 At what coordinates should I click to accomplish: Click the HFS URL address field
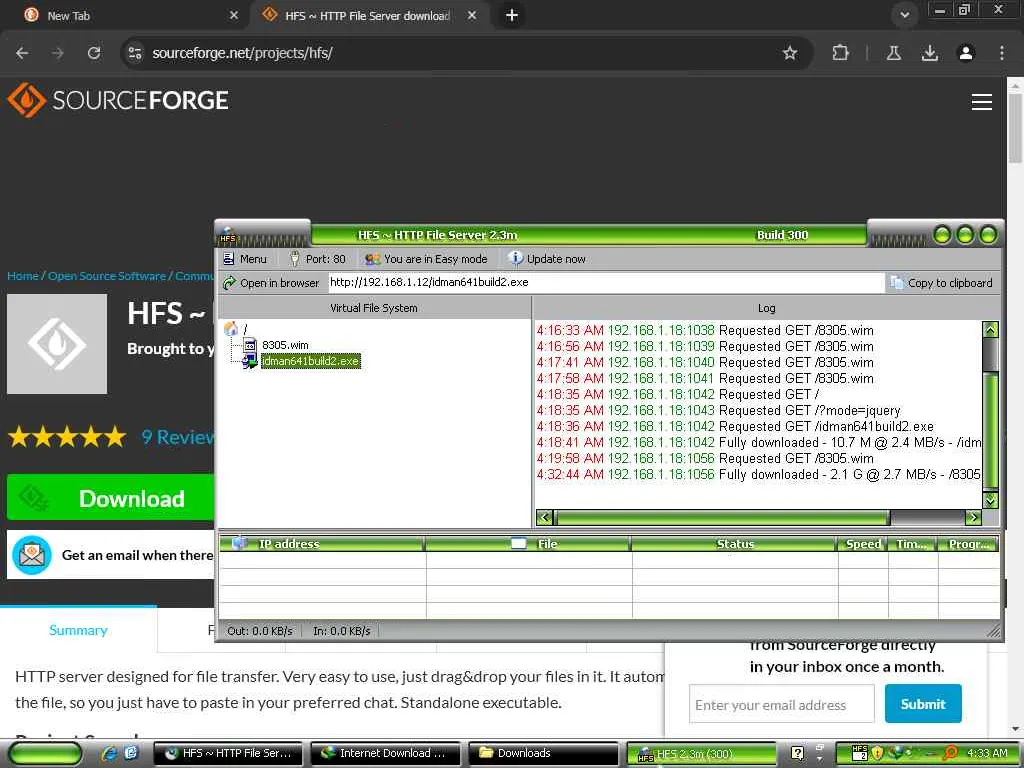(606, 283)
